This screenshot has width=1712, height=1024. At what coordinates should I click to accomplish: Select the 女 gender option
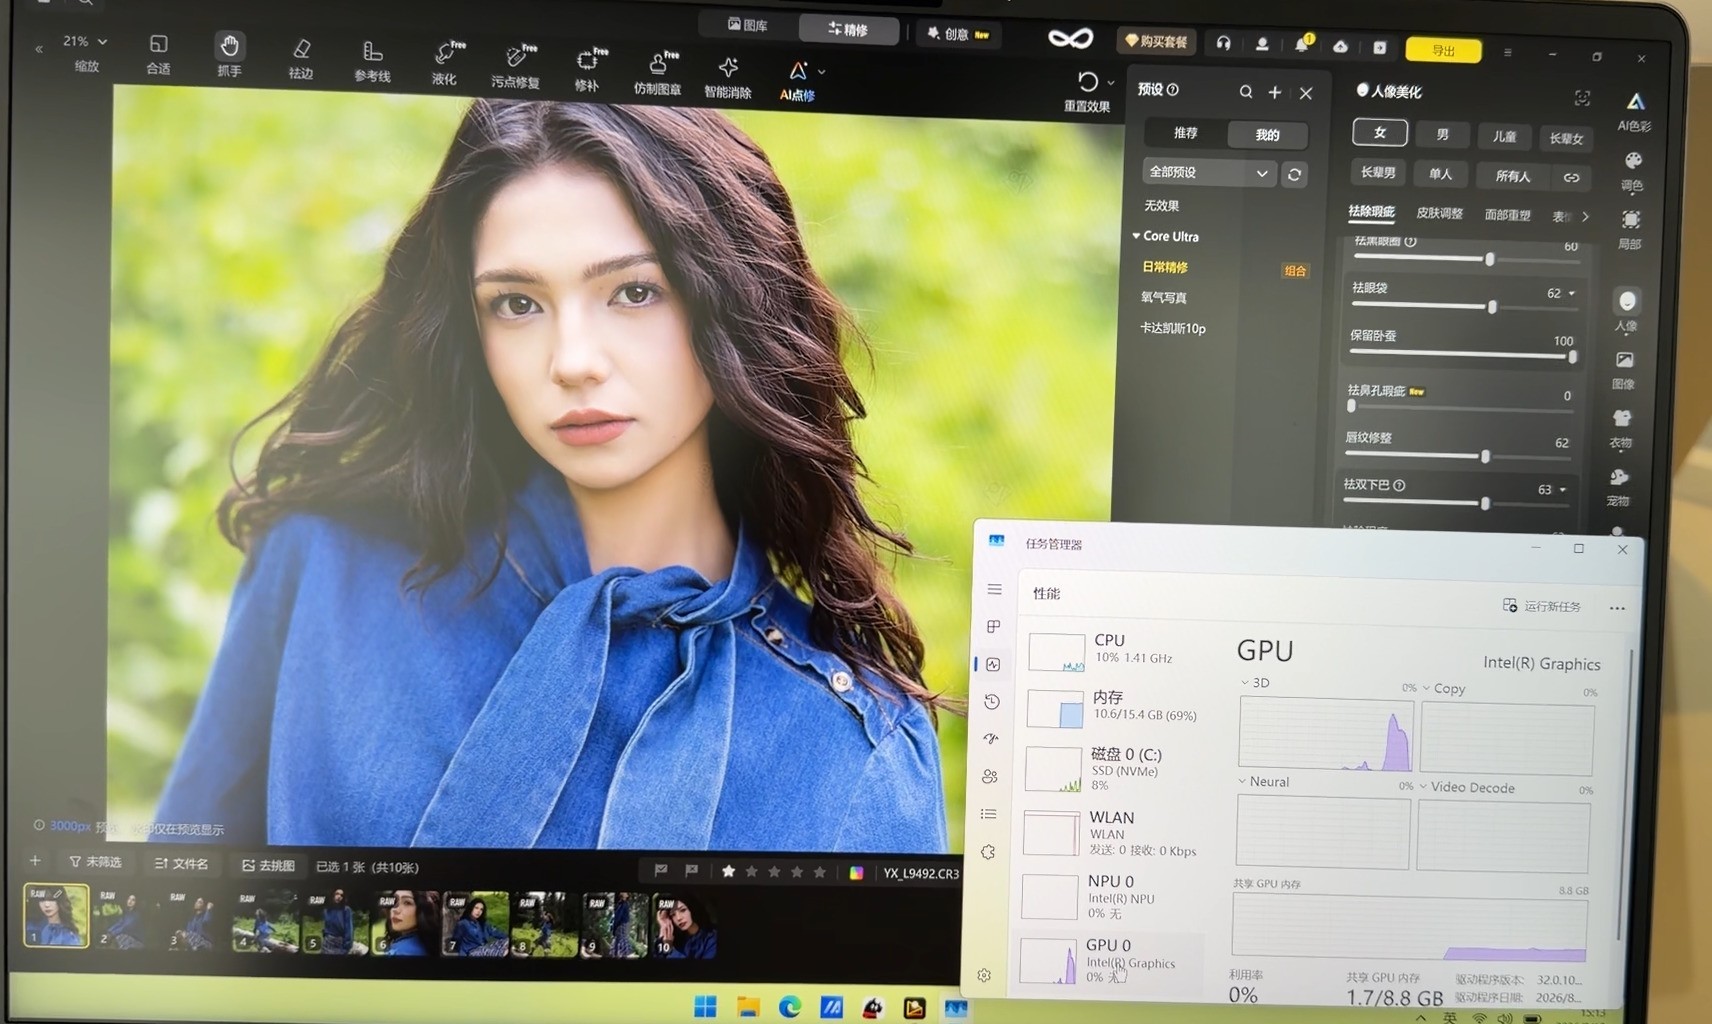pyautogui.click(x=1379, y=132)
